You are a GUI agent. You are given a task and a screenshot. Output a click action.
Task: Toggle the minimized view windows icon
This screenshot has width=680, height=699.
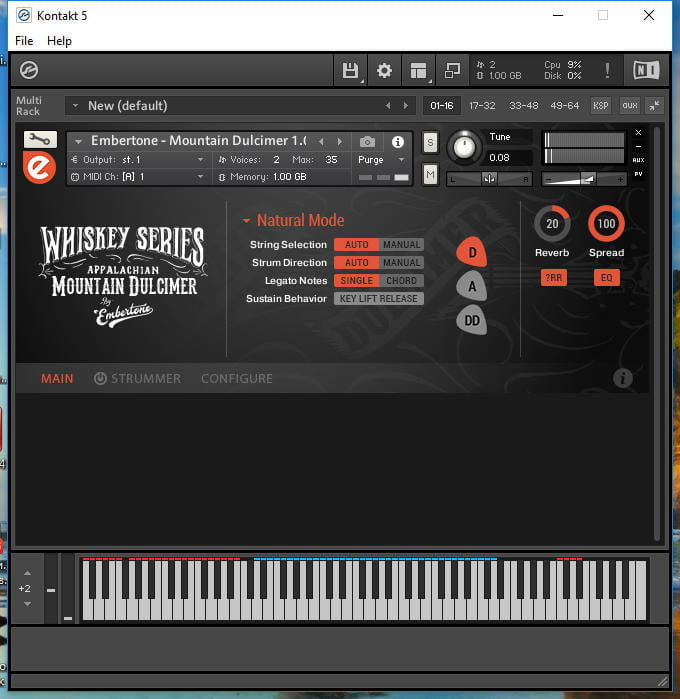tap(452, 70)
